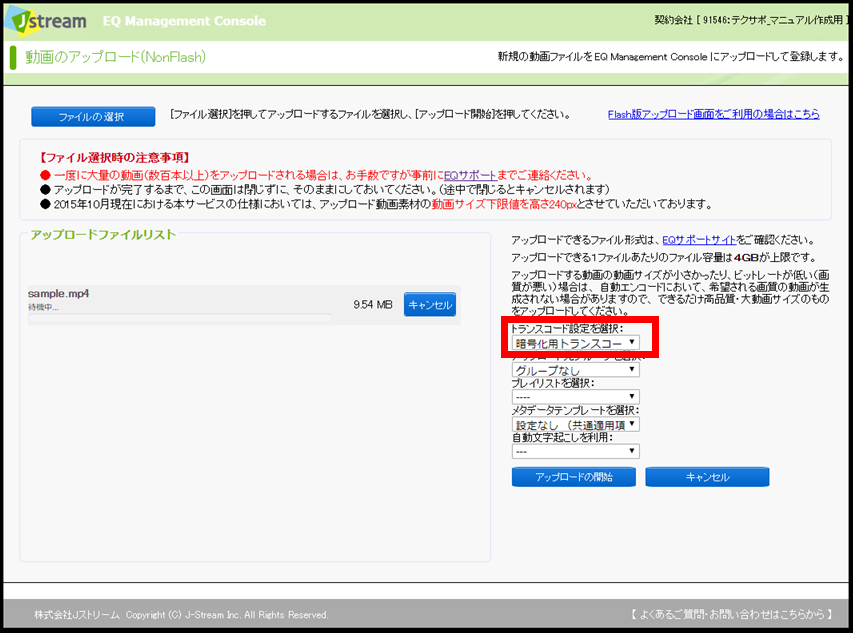
Task: Open the よくあるご質問・お問い合わせ footer link
Action: pyautogui.click(x=733, y=614)
